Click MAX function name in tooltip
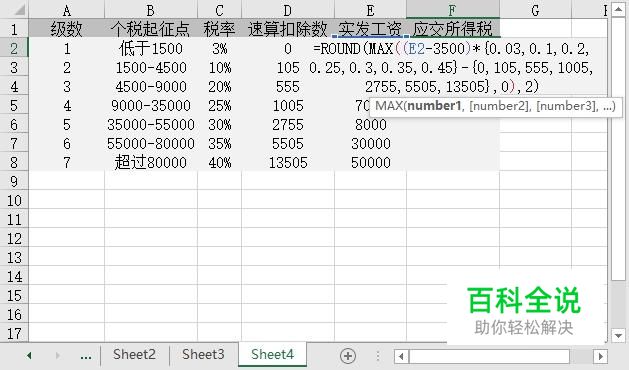 coord(389,106)
